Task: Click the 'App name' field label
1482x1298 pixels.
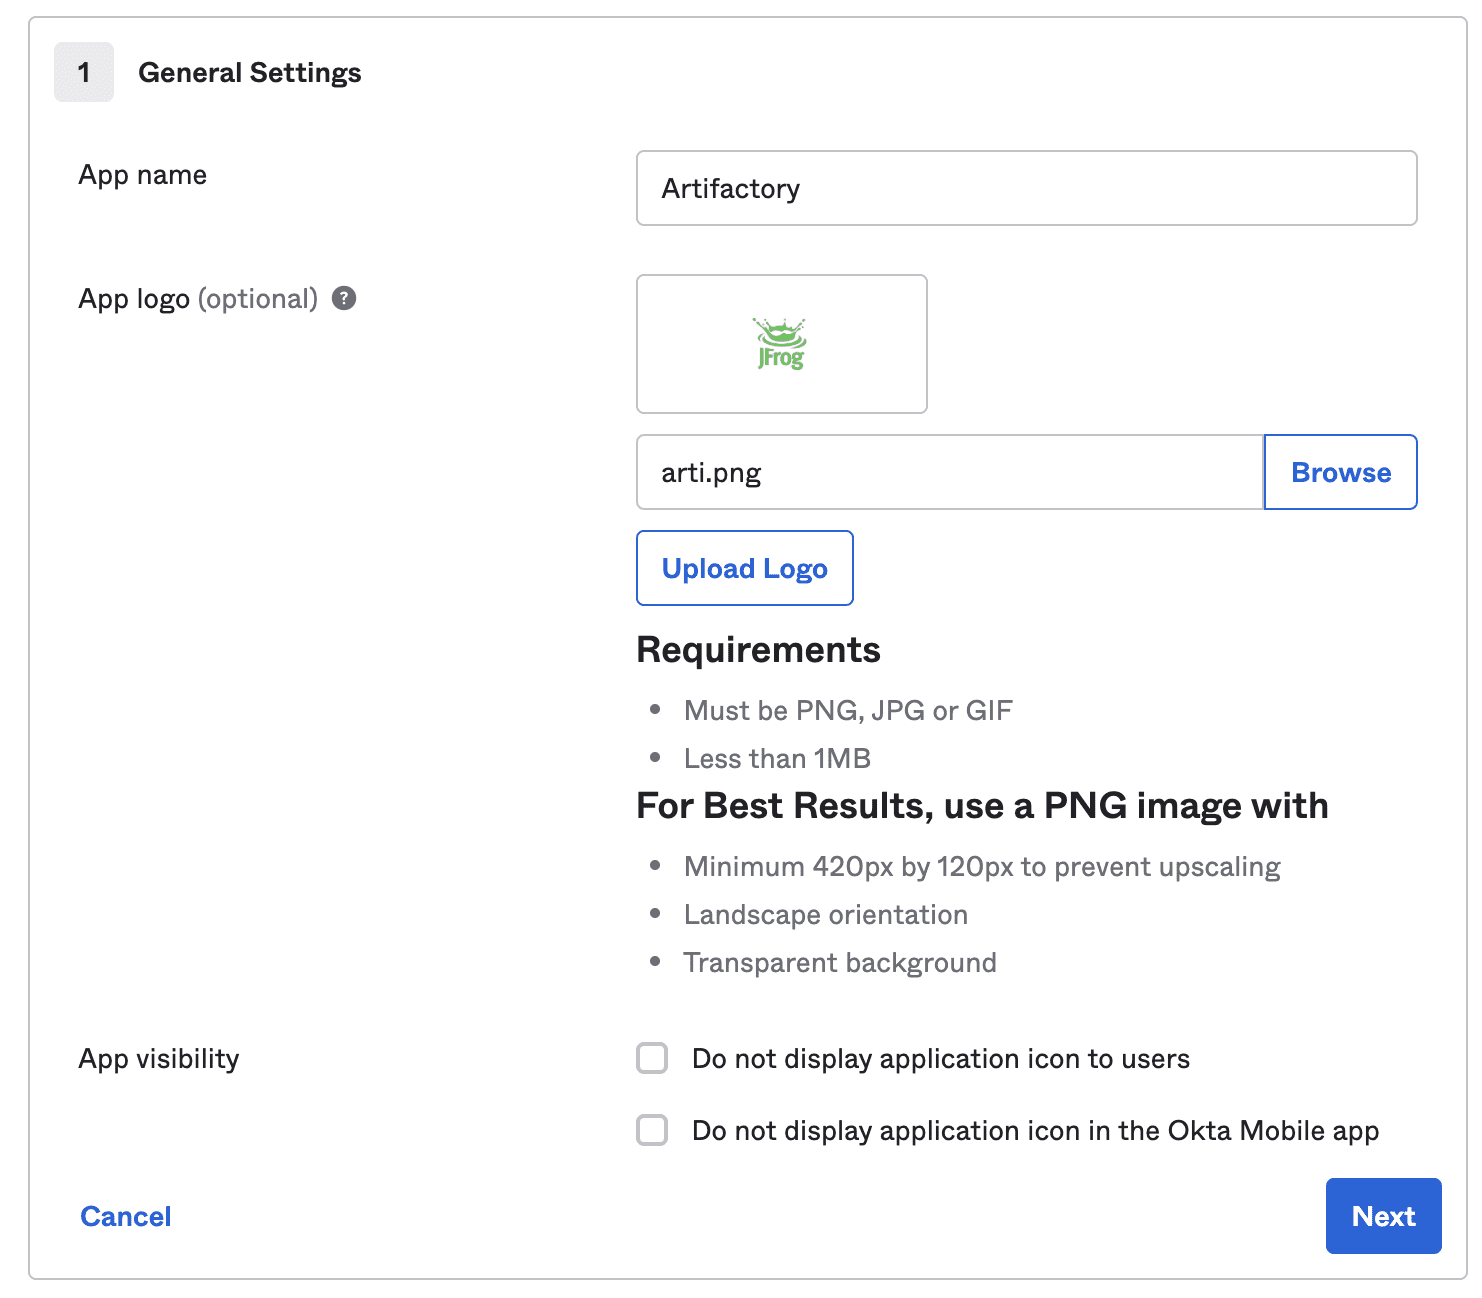Action: (143, 175)
